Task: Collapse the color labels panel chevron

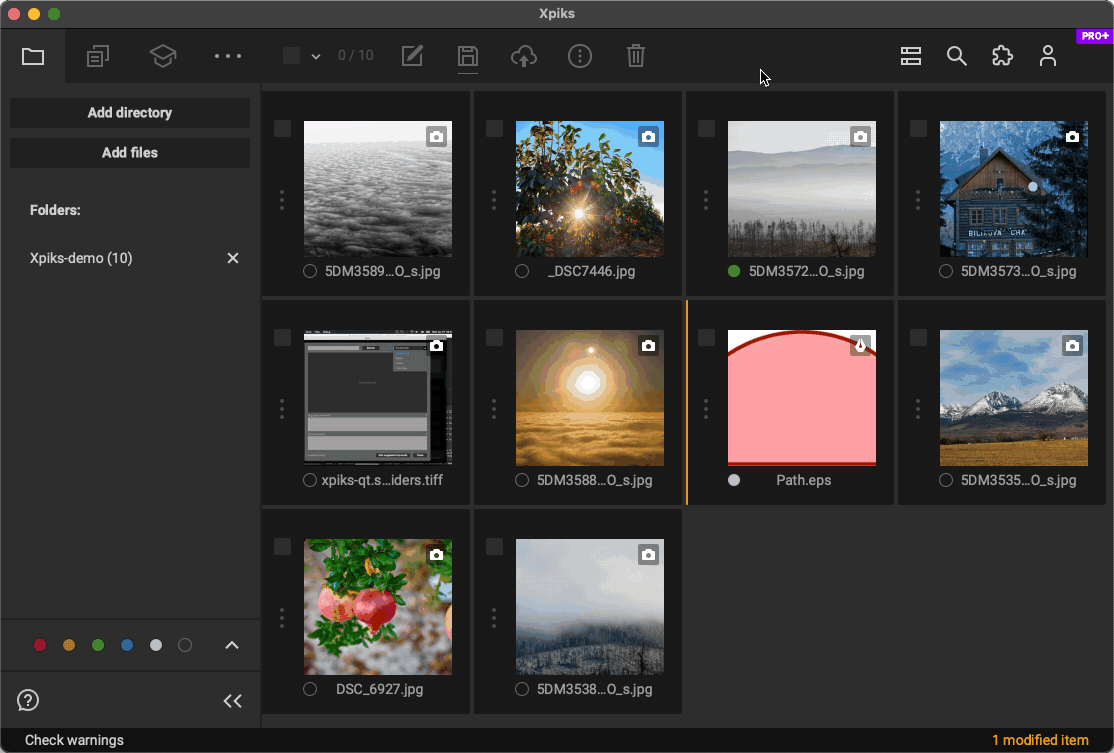Action: [232, 645]
